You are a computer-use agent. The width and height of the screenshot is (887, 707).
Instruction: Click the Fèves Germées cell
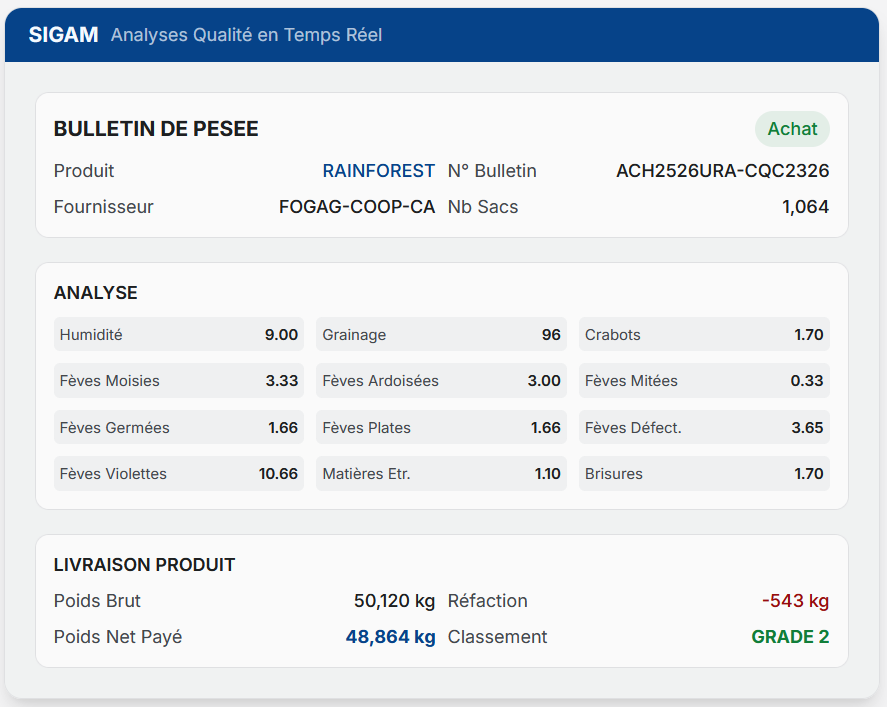178,428
